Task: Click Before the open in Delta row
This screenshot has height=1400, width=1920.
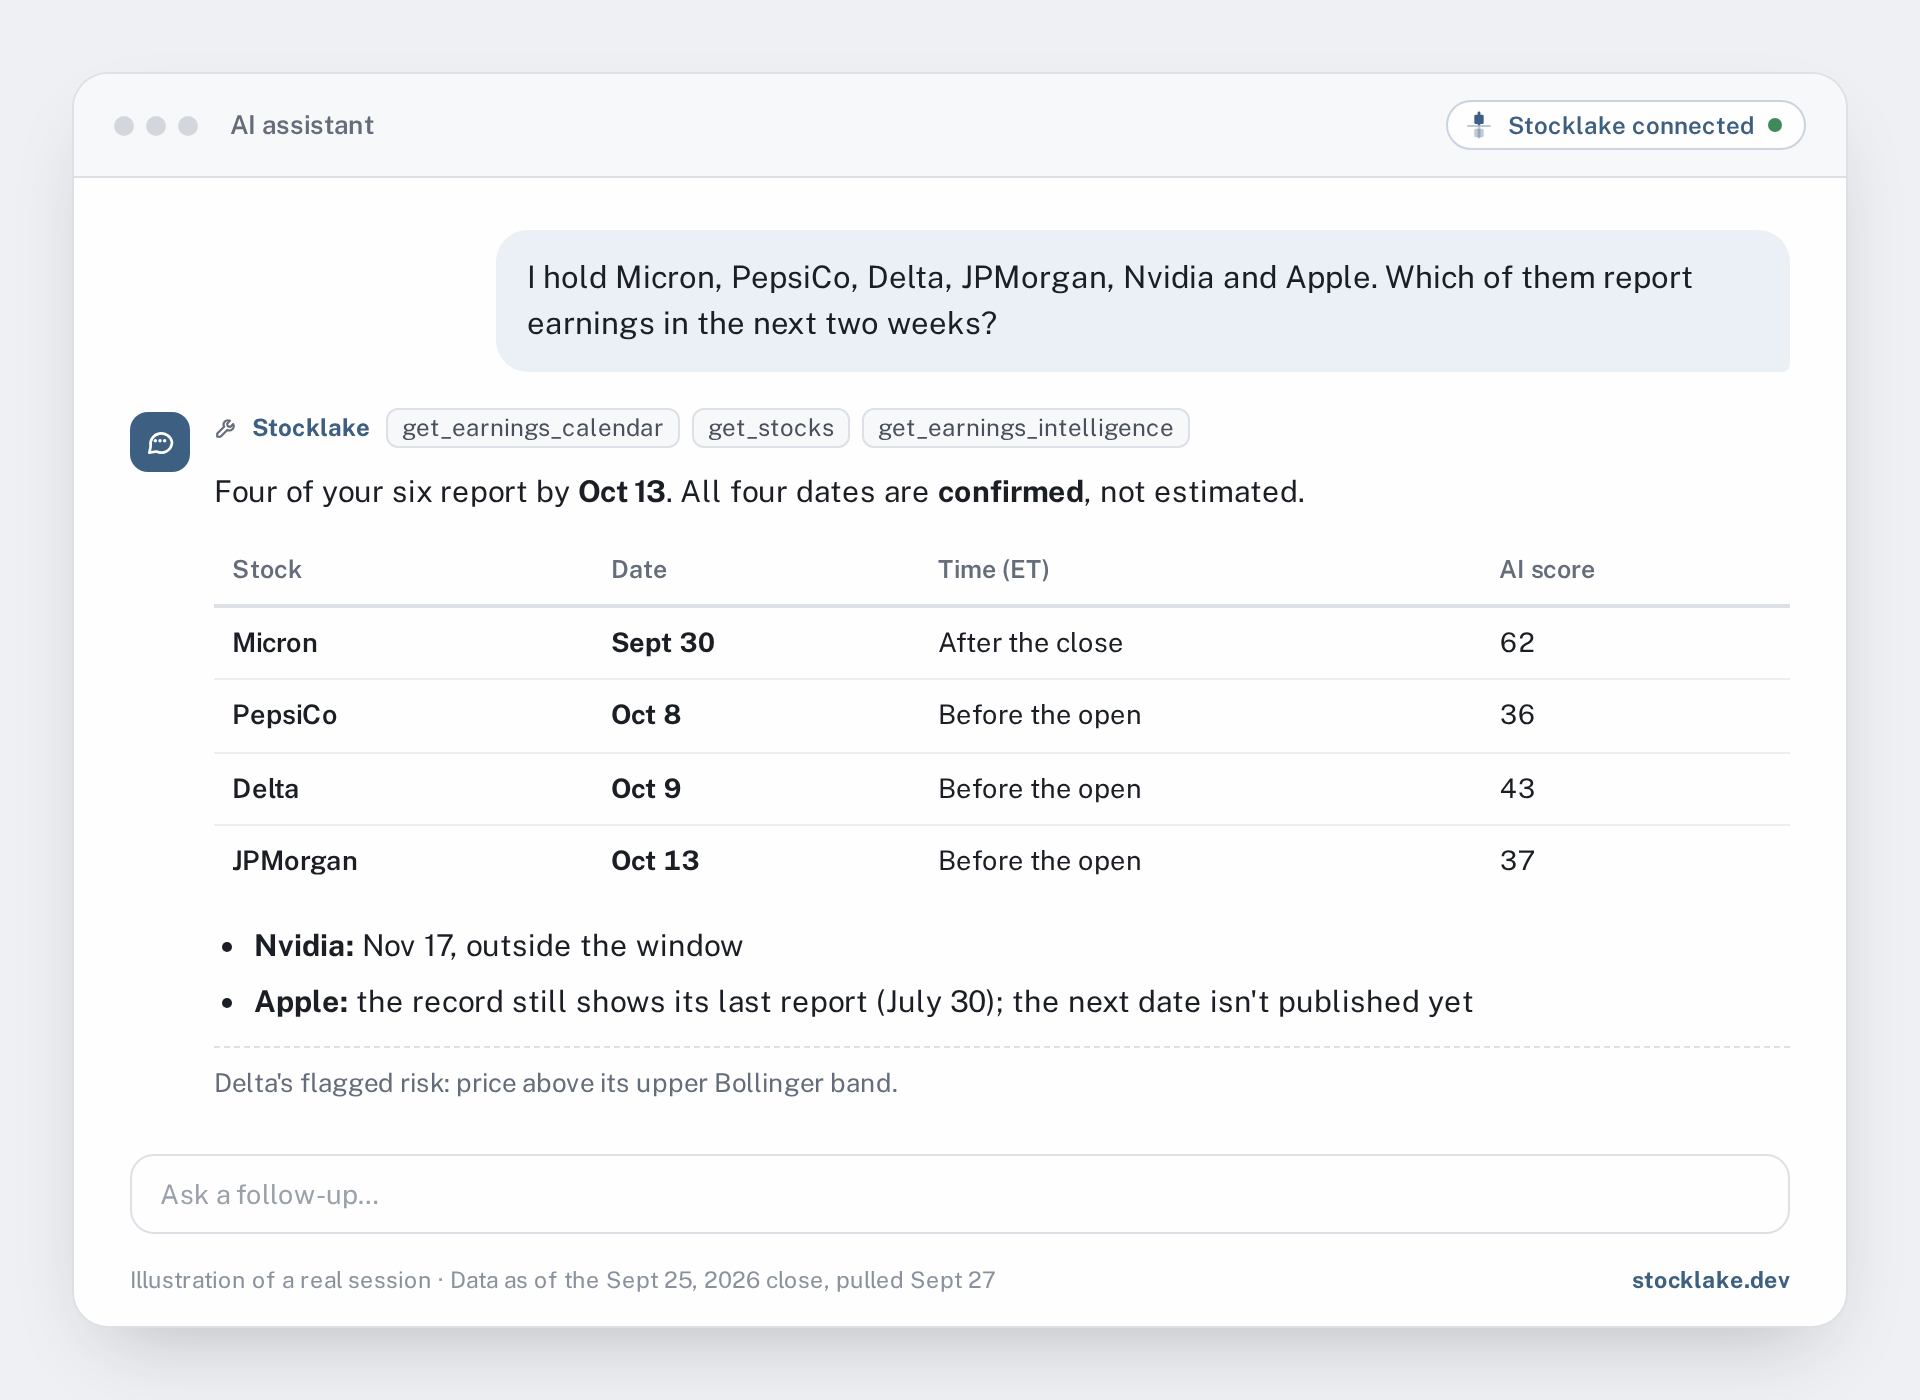Action: (1040, 788)
